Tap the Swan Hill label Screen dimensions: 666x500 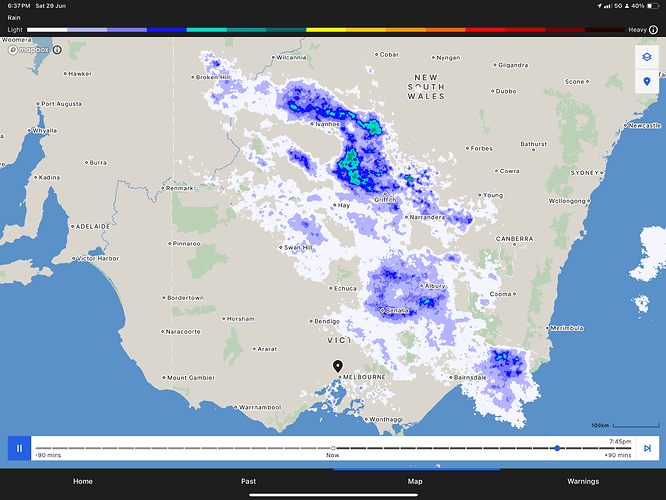(x=298, y=248)
